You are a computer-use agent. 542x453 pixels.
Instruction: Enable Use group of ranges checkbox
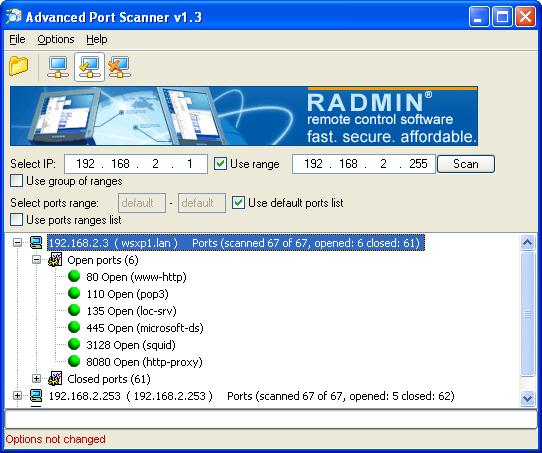click(16, 181)
